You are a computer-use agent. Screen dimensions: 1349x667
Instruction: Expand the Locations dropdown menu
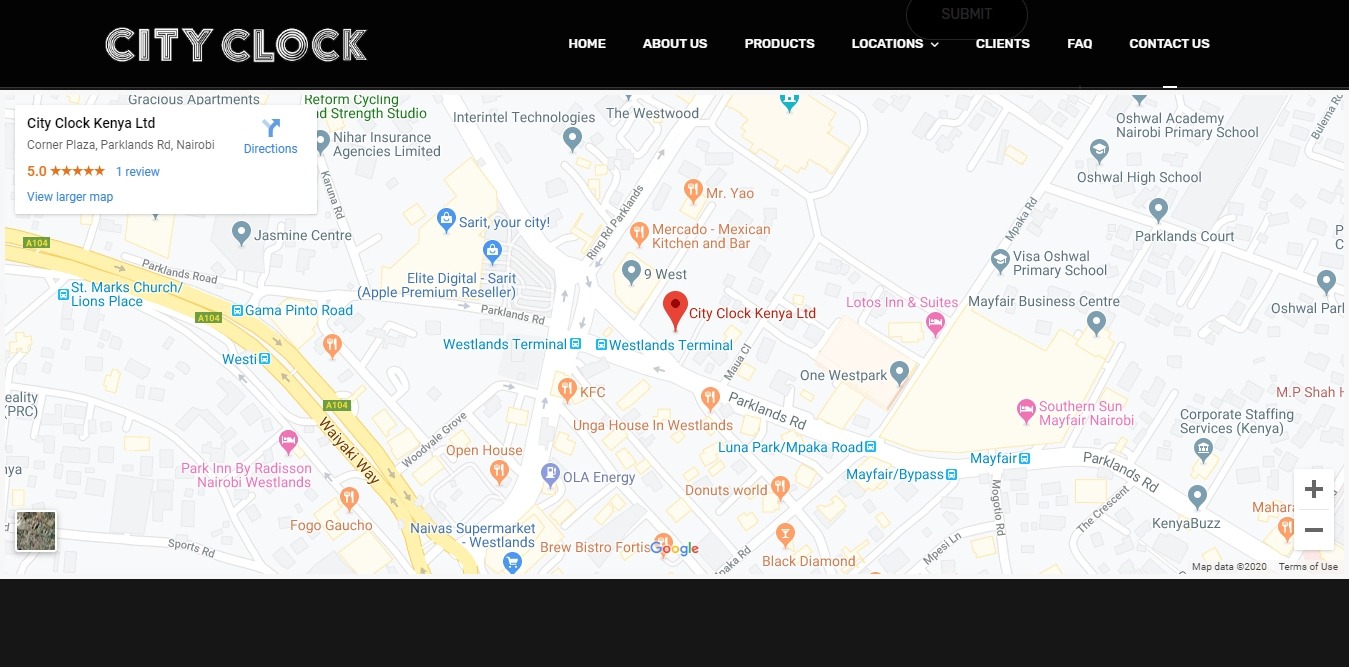895,44
